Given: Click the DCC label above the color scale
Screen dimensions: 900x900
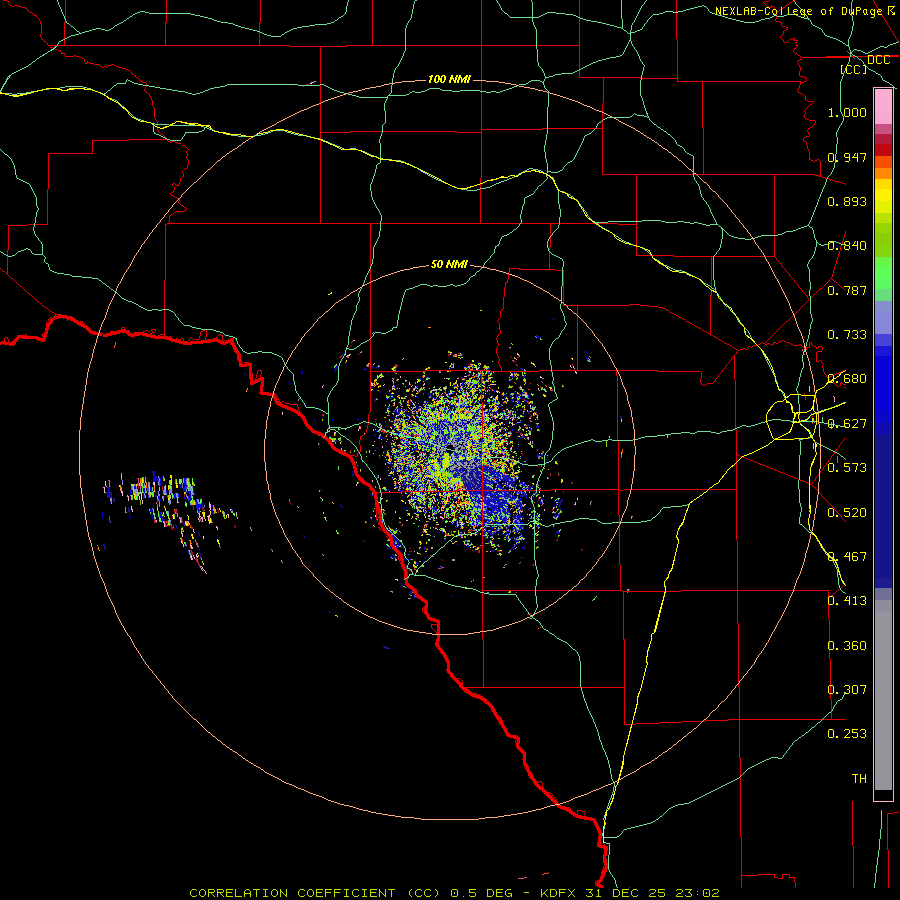Looking at the screenshot, I should tap(878, 60).
